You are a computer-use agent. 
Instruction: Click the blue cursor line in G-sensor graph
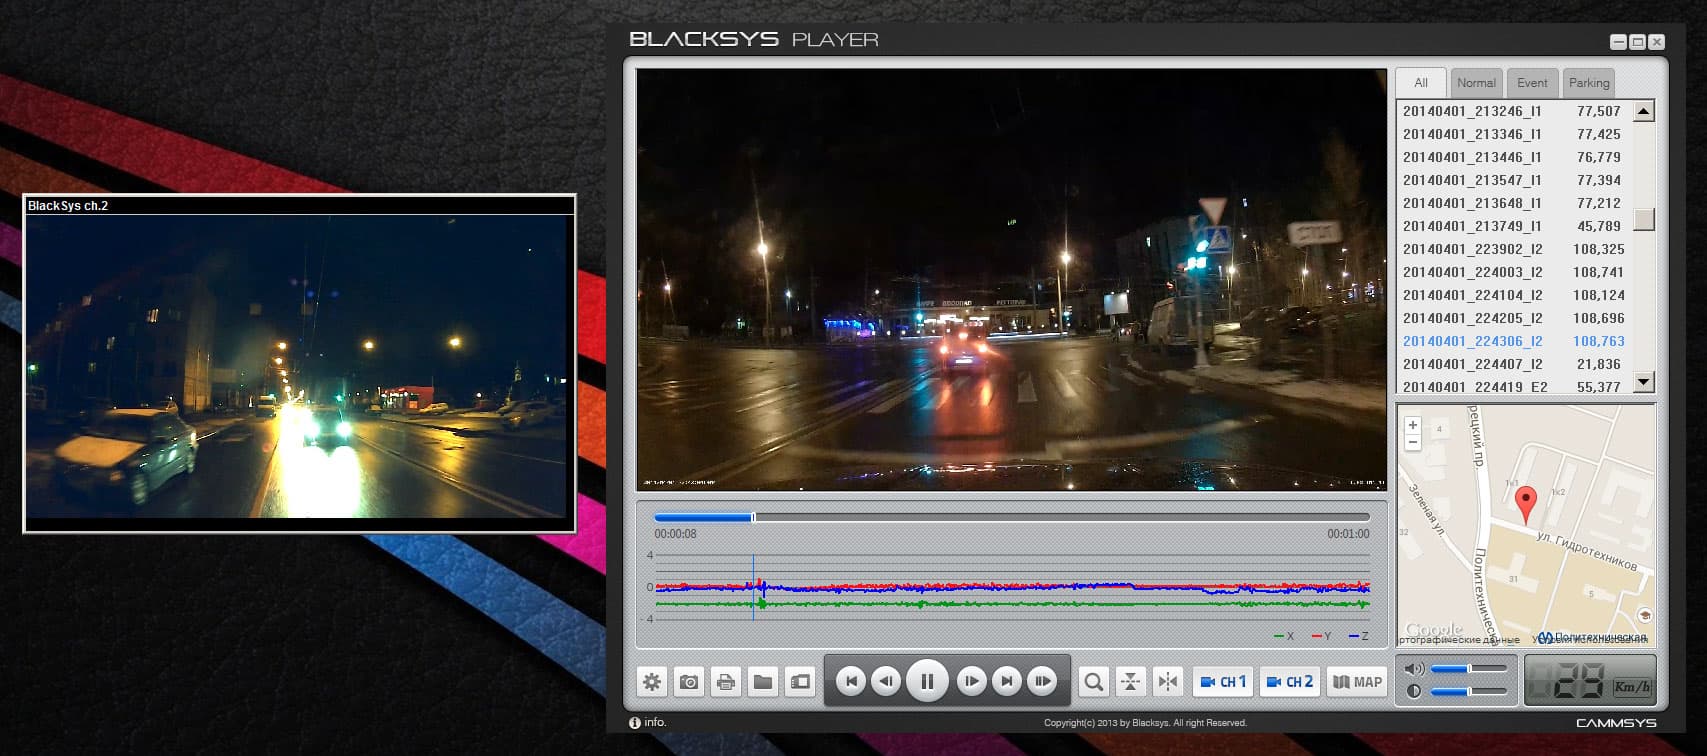click(753, 588)
